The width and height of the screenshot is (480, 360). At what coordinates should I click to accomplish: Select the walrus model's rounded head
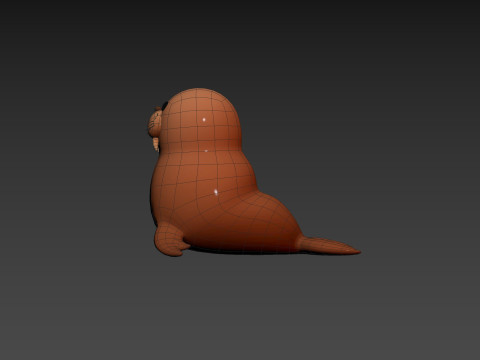click(200, 120)
